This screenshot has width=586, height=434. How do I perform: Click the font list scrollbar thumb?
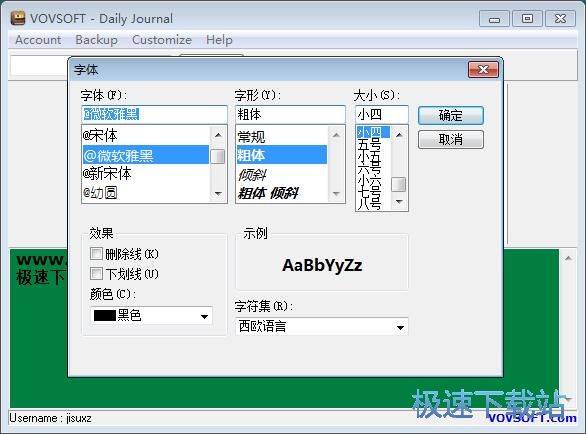[x=218, y=157]
